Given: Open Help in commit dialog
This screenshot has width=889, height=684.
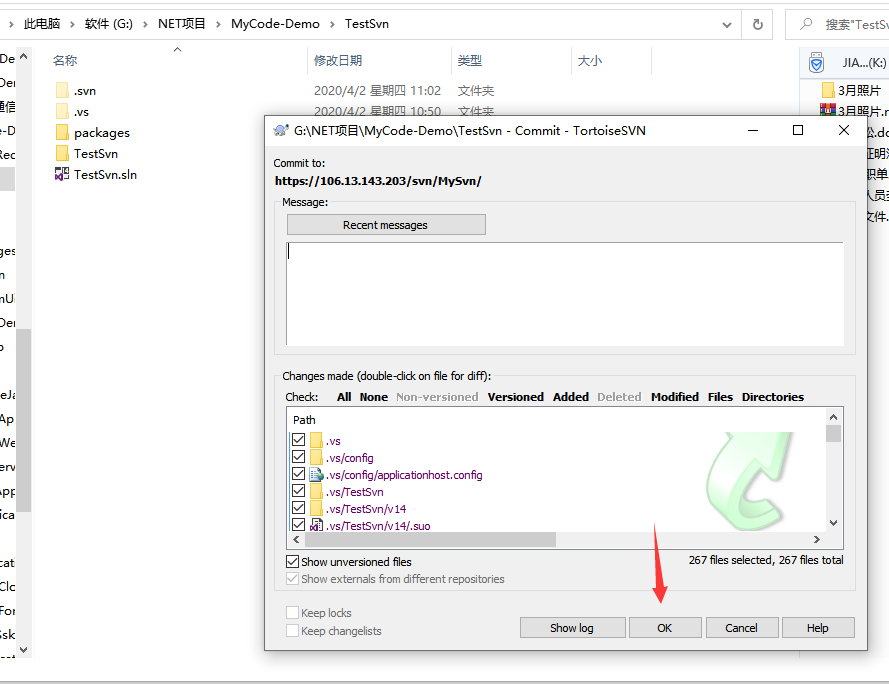Looking at the screenshot, I should coord(818,628).
